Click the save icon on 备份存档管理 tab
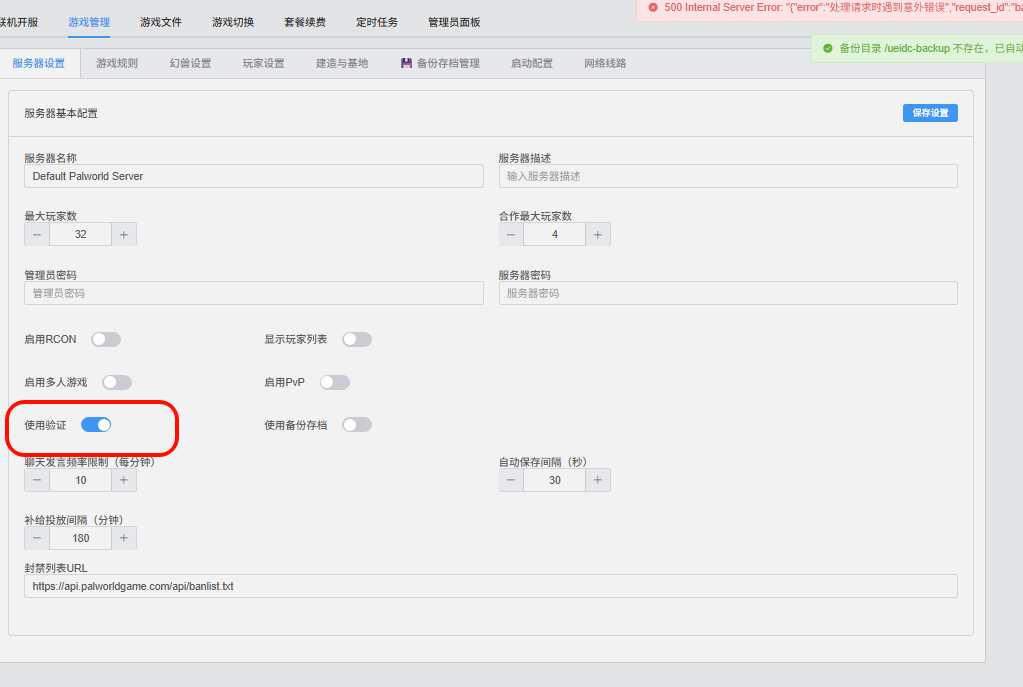The image size is (1023, 687). [x=406, y=63]
